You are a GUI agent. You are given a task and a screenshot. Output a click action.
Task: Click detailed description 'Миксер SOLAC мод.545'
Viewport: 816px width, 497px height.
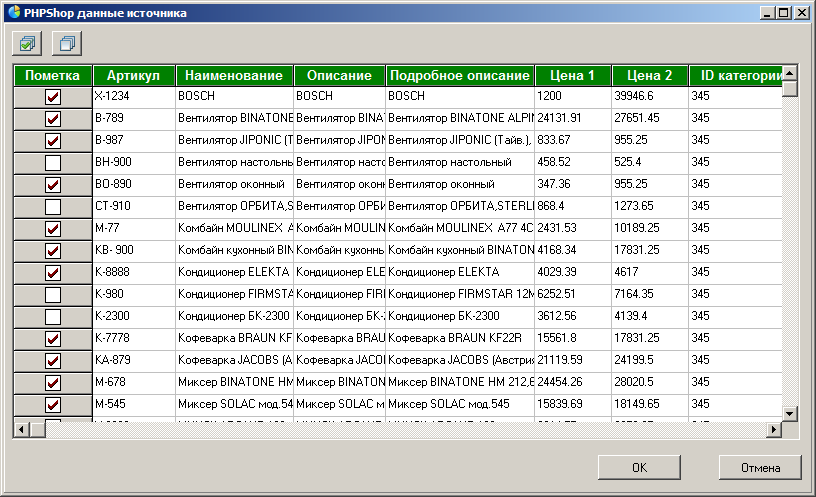click(460, 404)
